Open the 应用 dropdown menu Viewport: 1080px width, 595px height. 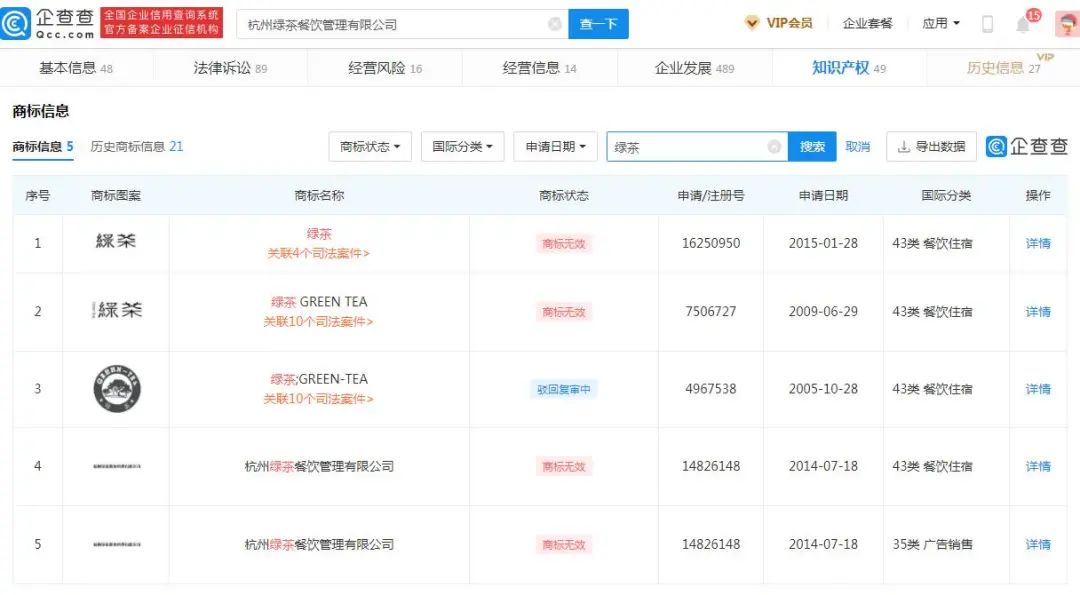tap(940, 23)
